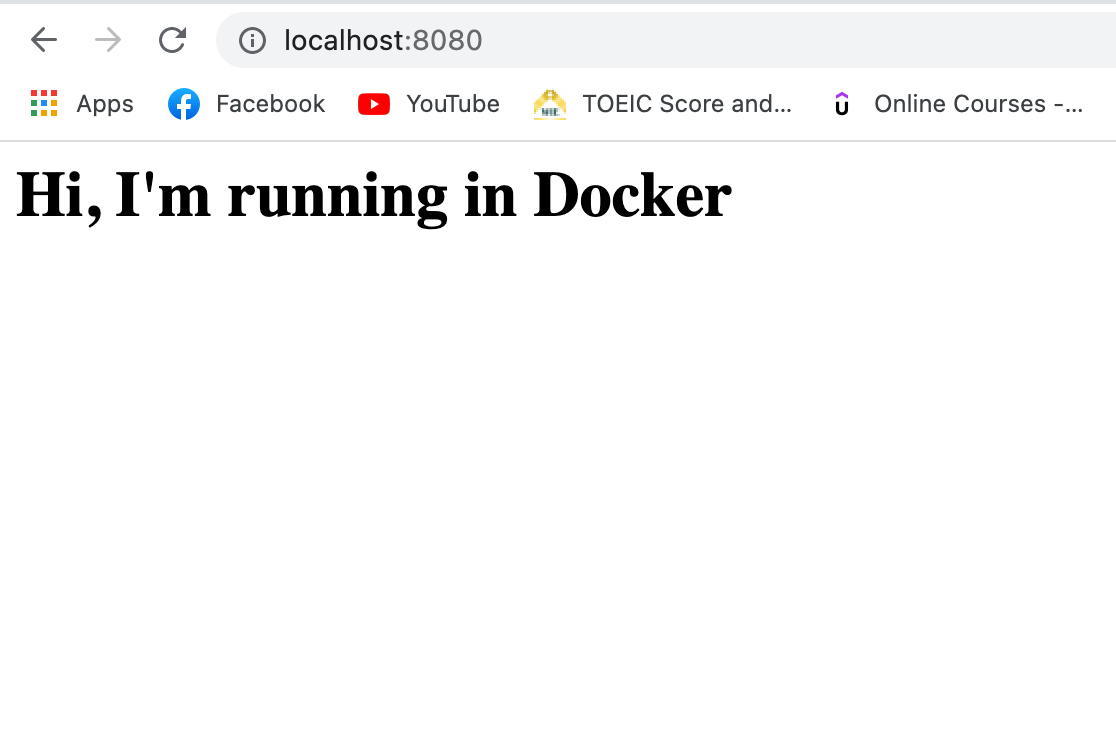This screenshot has height=742, width=1116.
Task: Open the Apps shortcut label
Action: click(x=105, y=104)
